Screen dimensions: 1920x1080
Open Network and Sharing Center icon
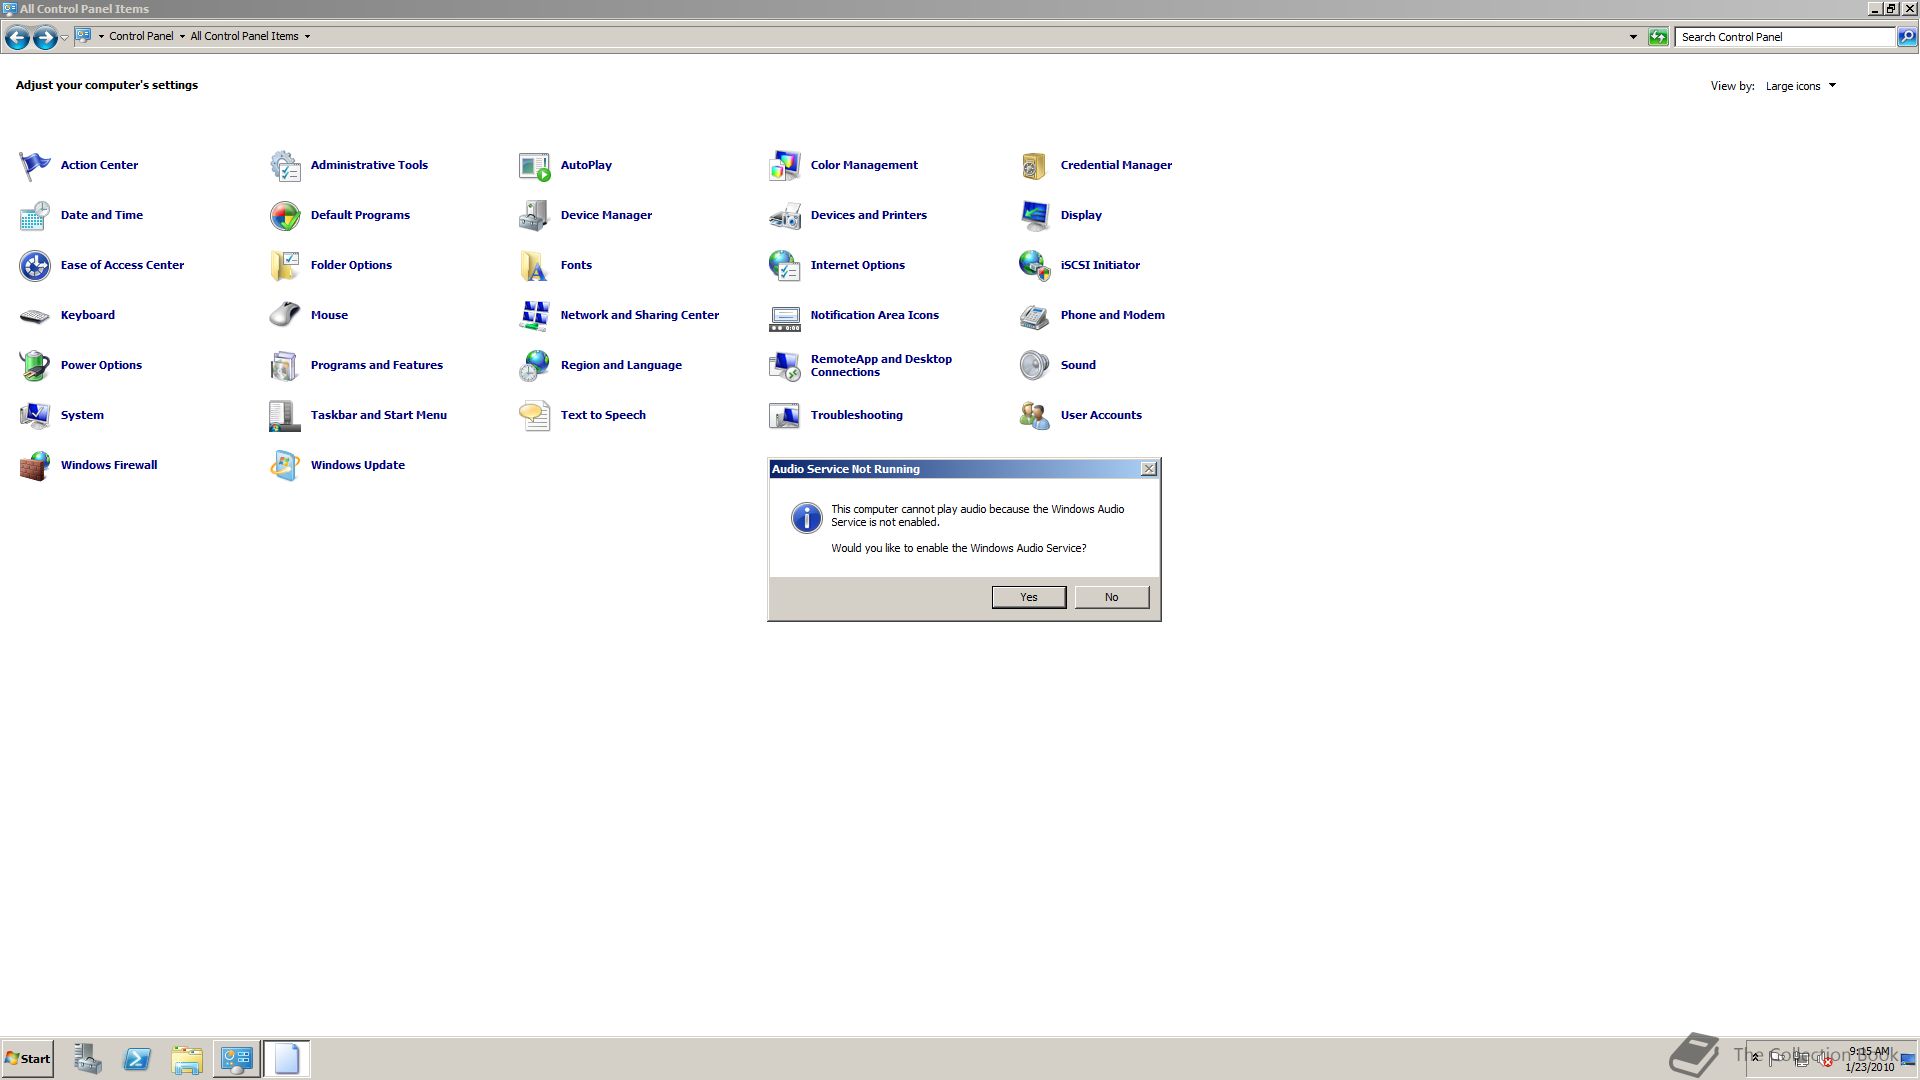tap(535, 315)
